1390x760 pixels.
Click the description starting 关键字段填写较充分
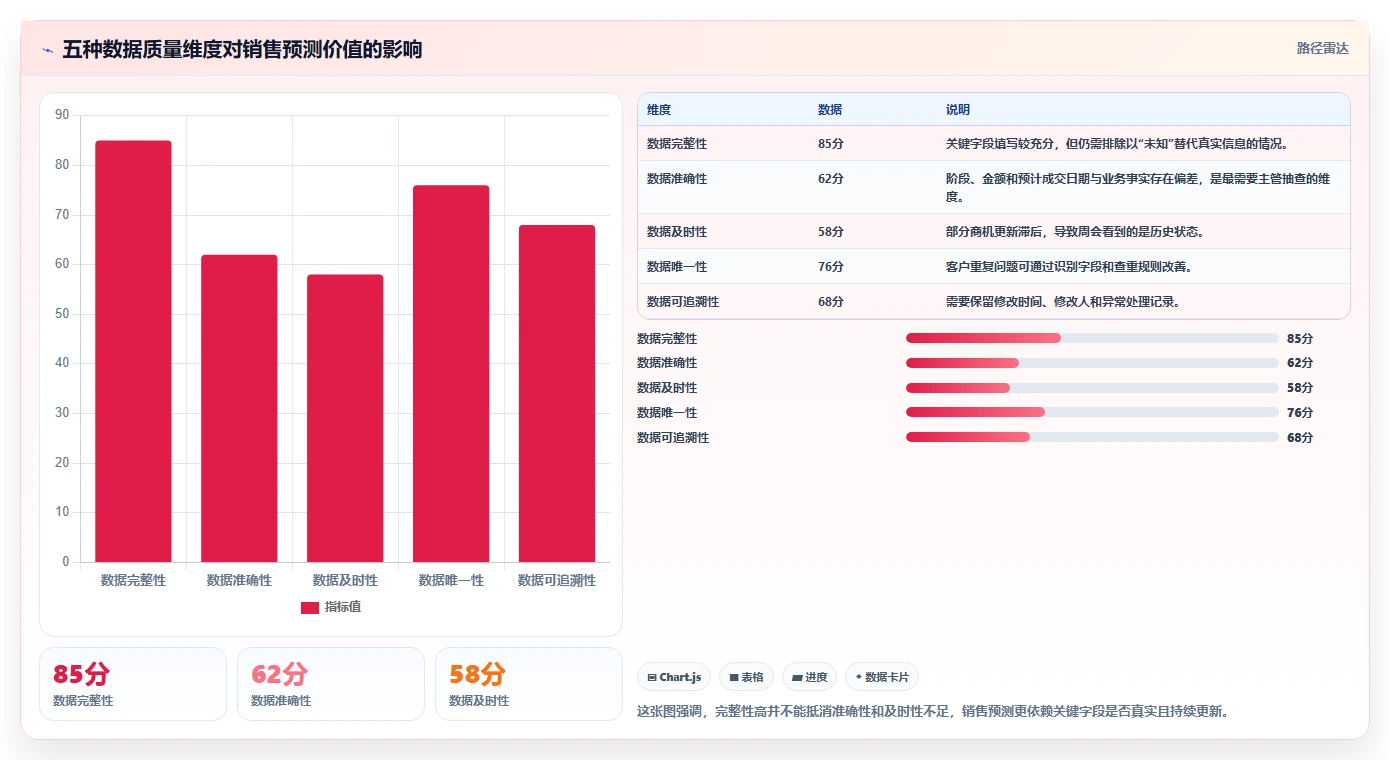pyautogui.click(x=1117, y=144)
